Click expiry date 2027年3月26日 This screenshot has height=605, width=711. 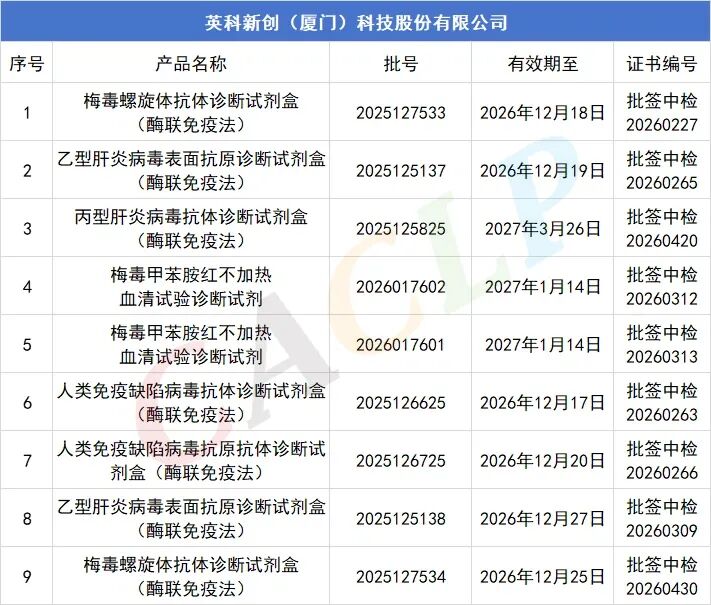pos(543,229)
